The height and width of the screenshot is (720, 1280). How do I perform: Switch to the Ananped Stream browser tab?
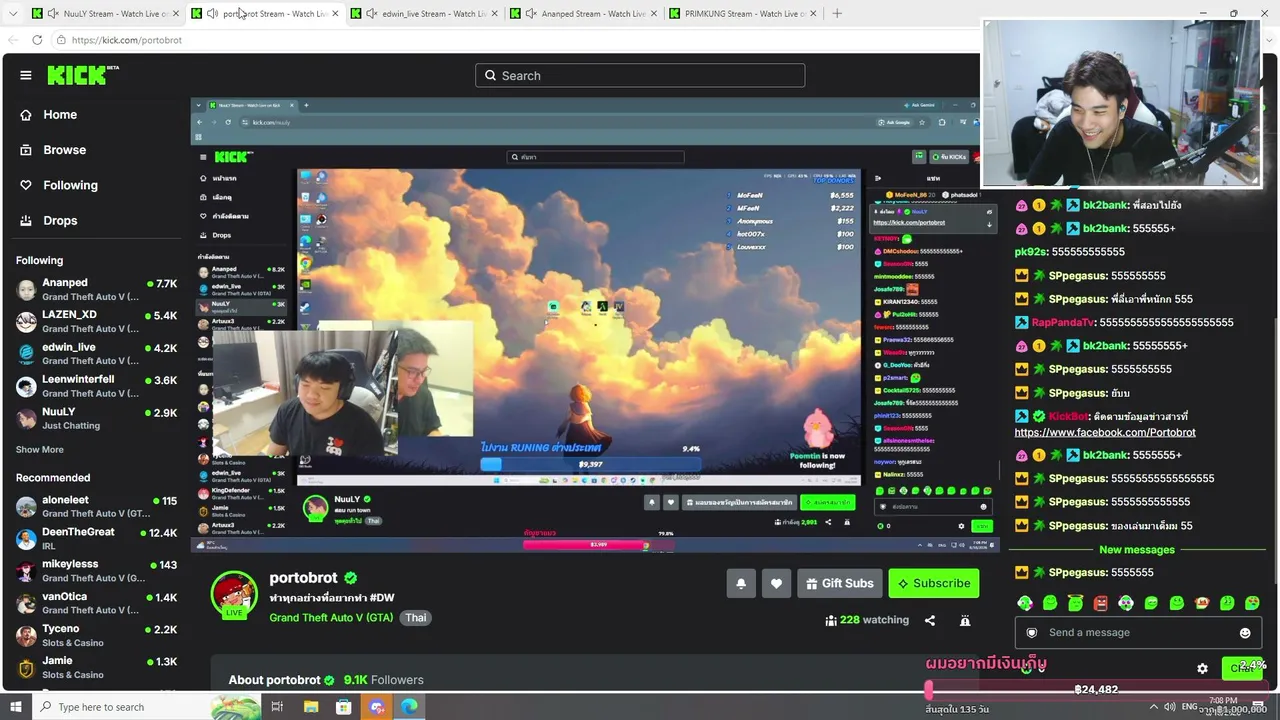pyautogui.click(x=587, y=14)
